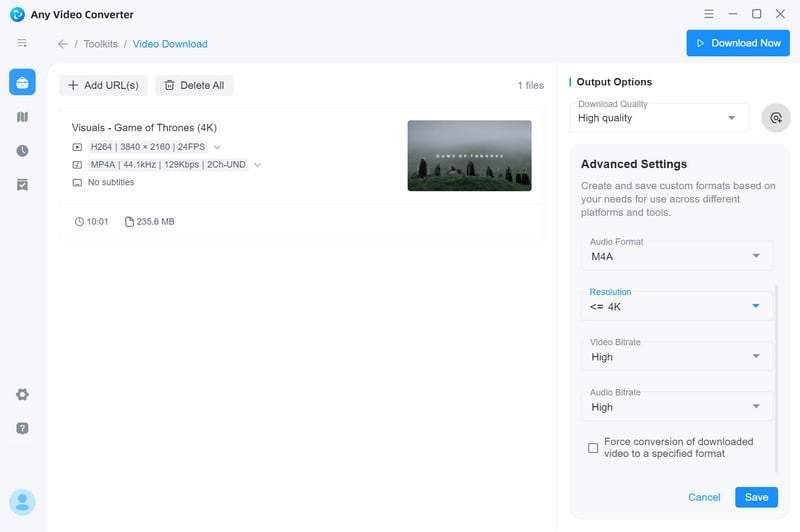Screen dimensions: 800x532
Task: Click the MP4A | 44.1kHz | 129Kbps label
Action: 168,165
